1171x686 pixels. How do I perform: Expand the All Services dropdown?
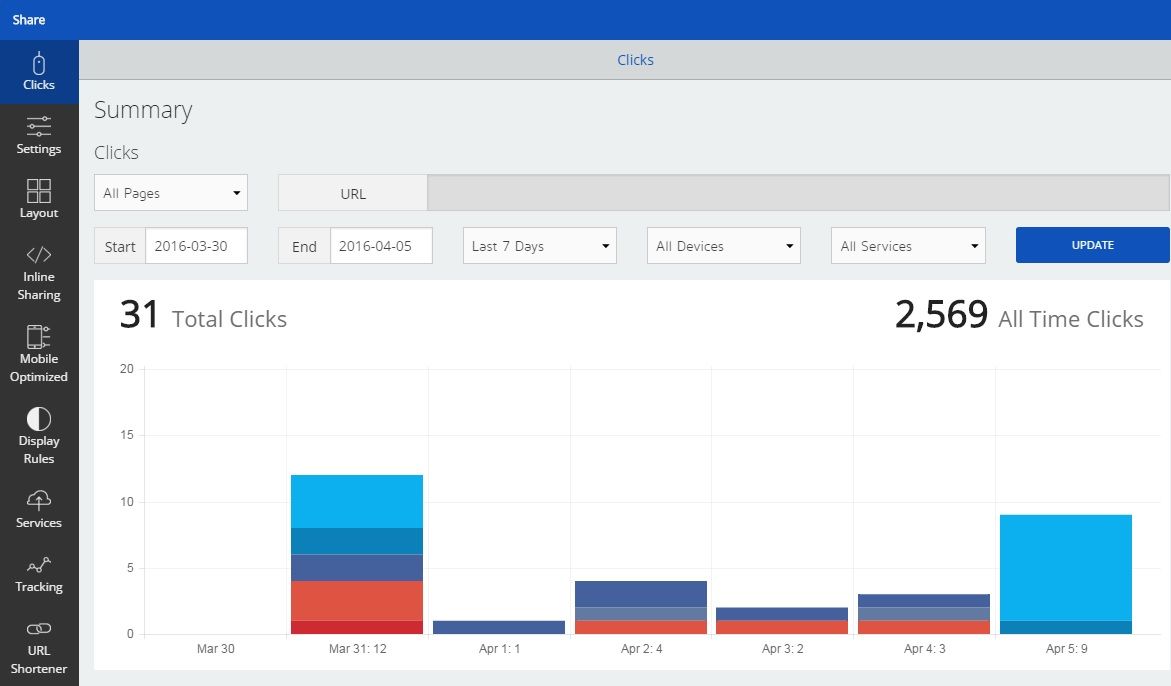(x=907, y=246)
